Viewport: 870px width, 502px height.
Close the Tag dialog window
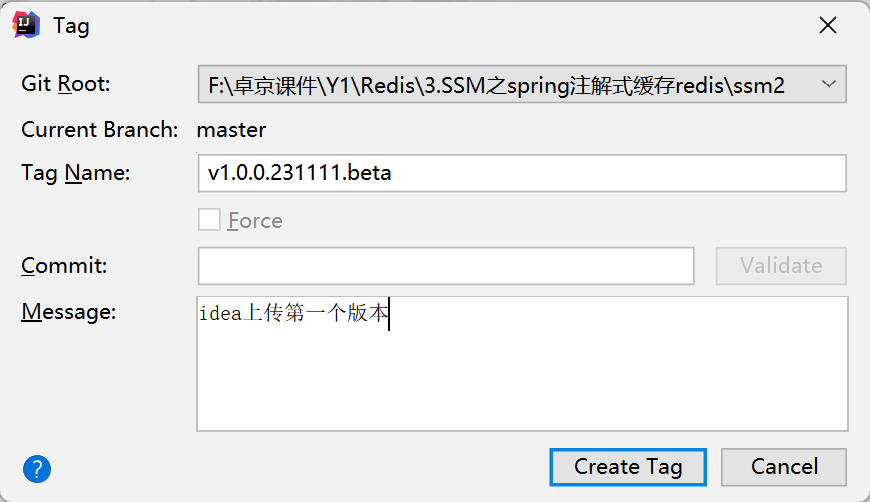click(828, 26)
